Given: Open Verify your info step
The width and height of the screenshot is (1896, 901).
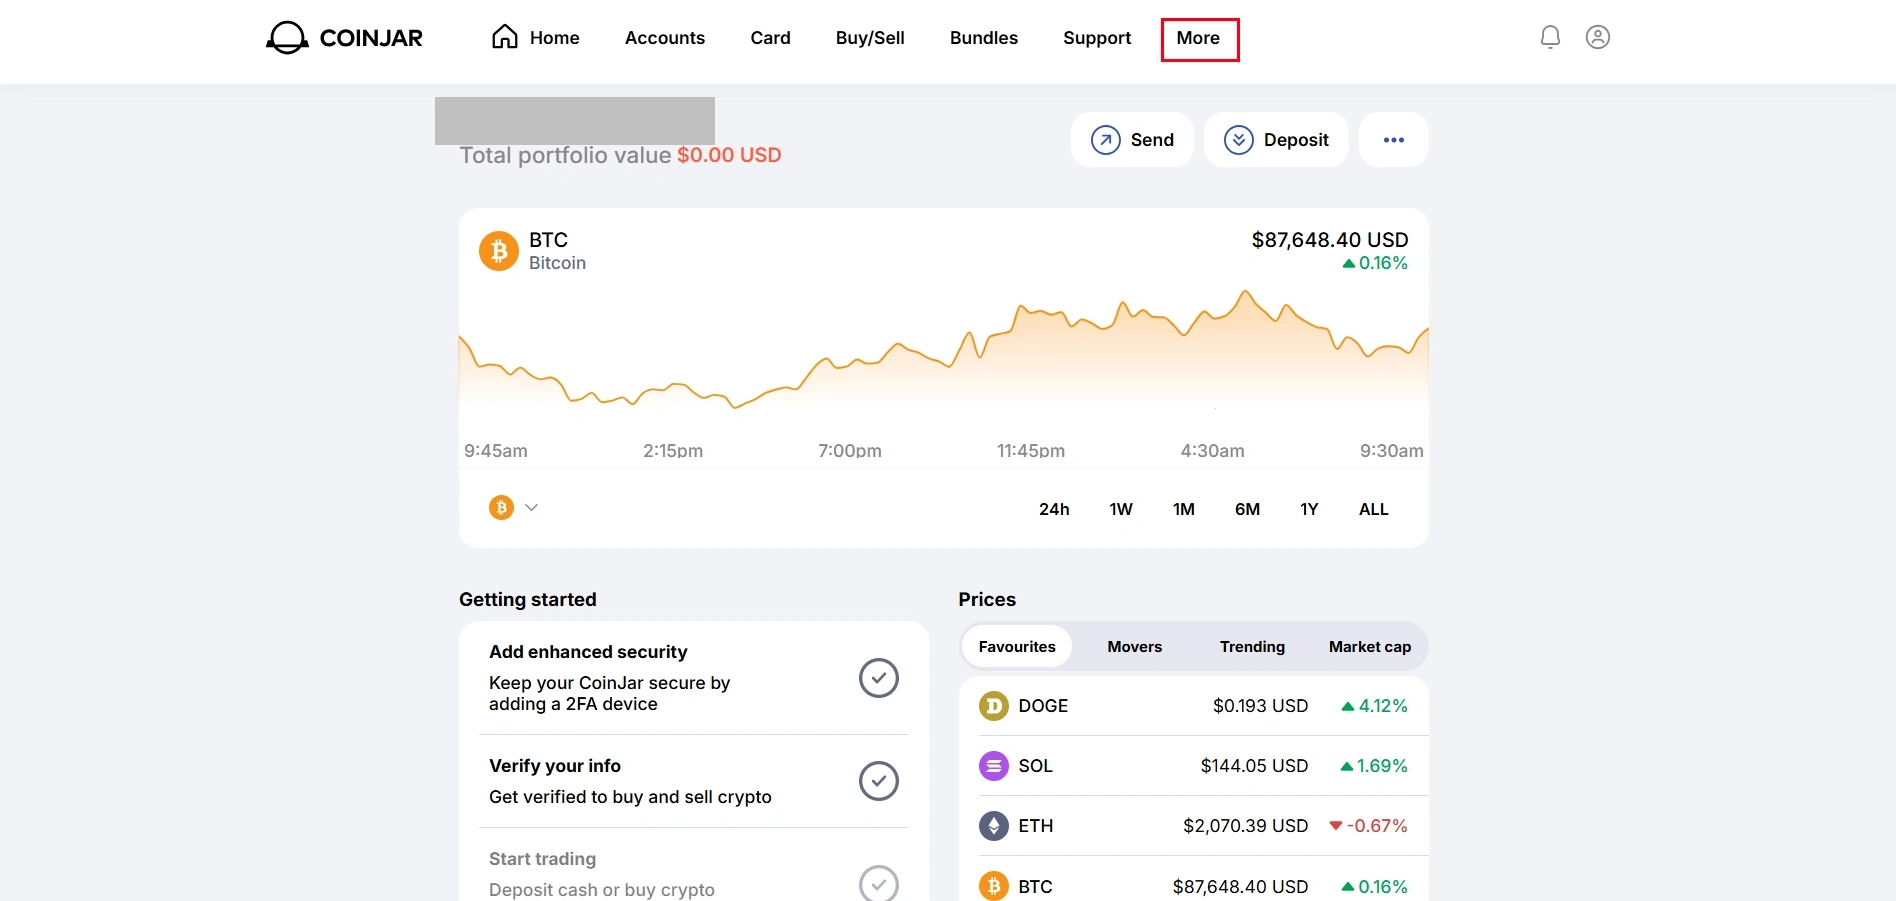Looking at the screenshot, I should click(x=694, y=781).
